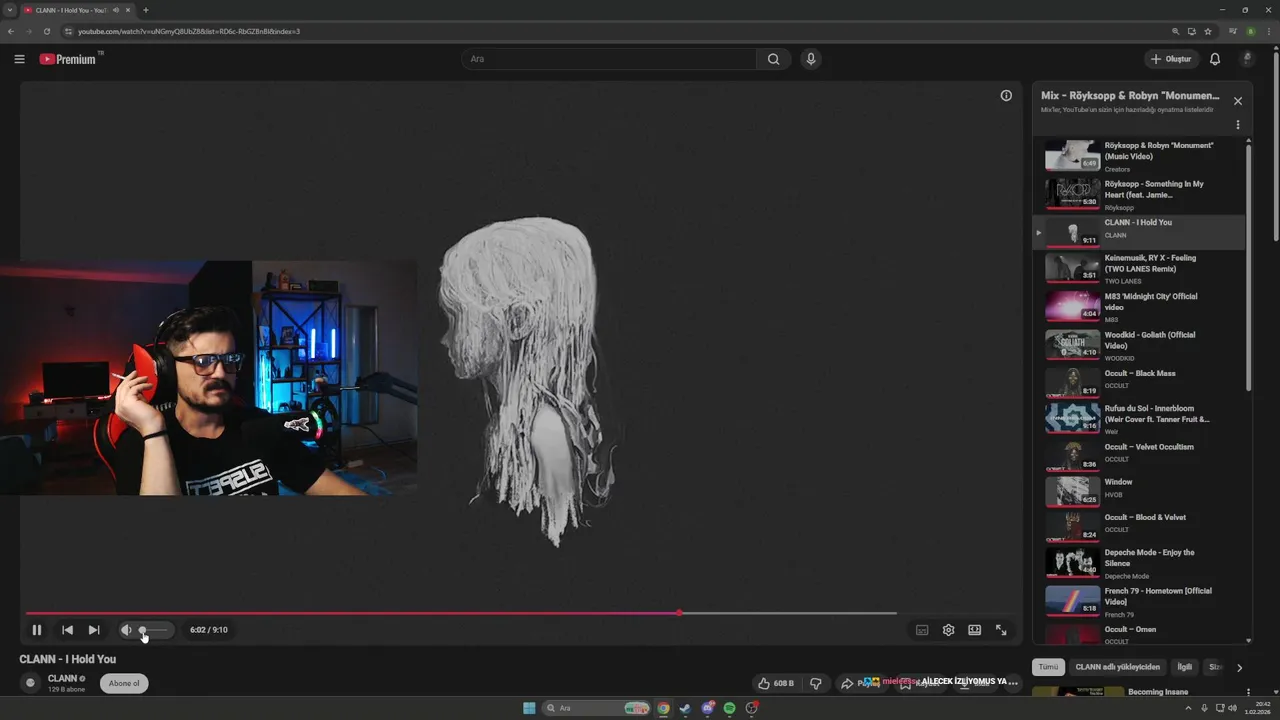Mute the tab via its speaker icon
The height and width of the screenshot is (720, 1280).
point(115,10)
